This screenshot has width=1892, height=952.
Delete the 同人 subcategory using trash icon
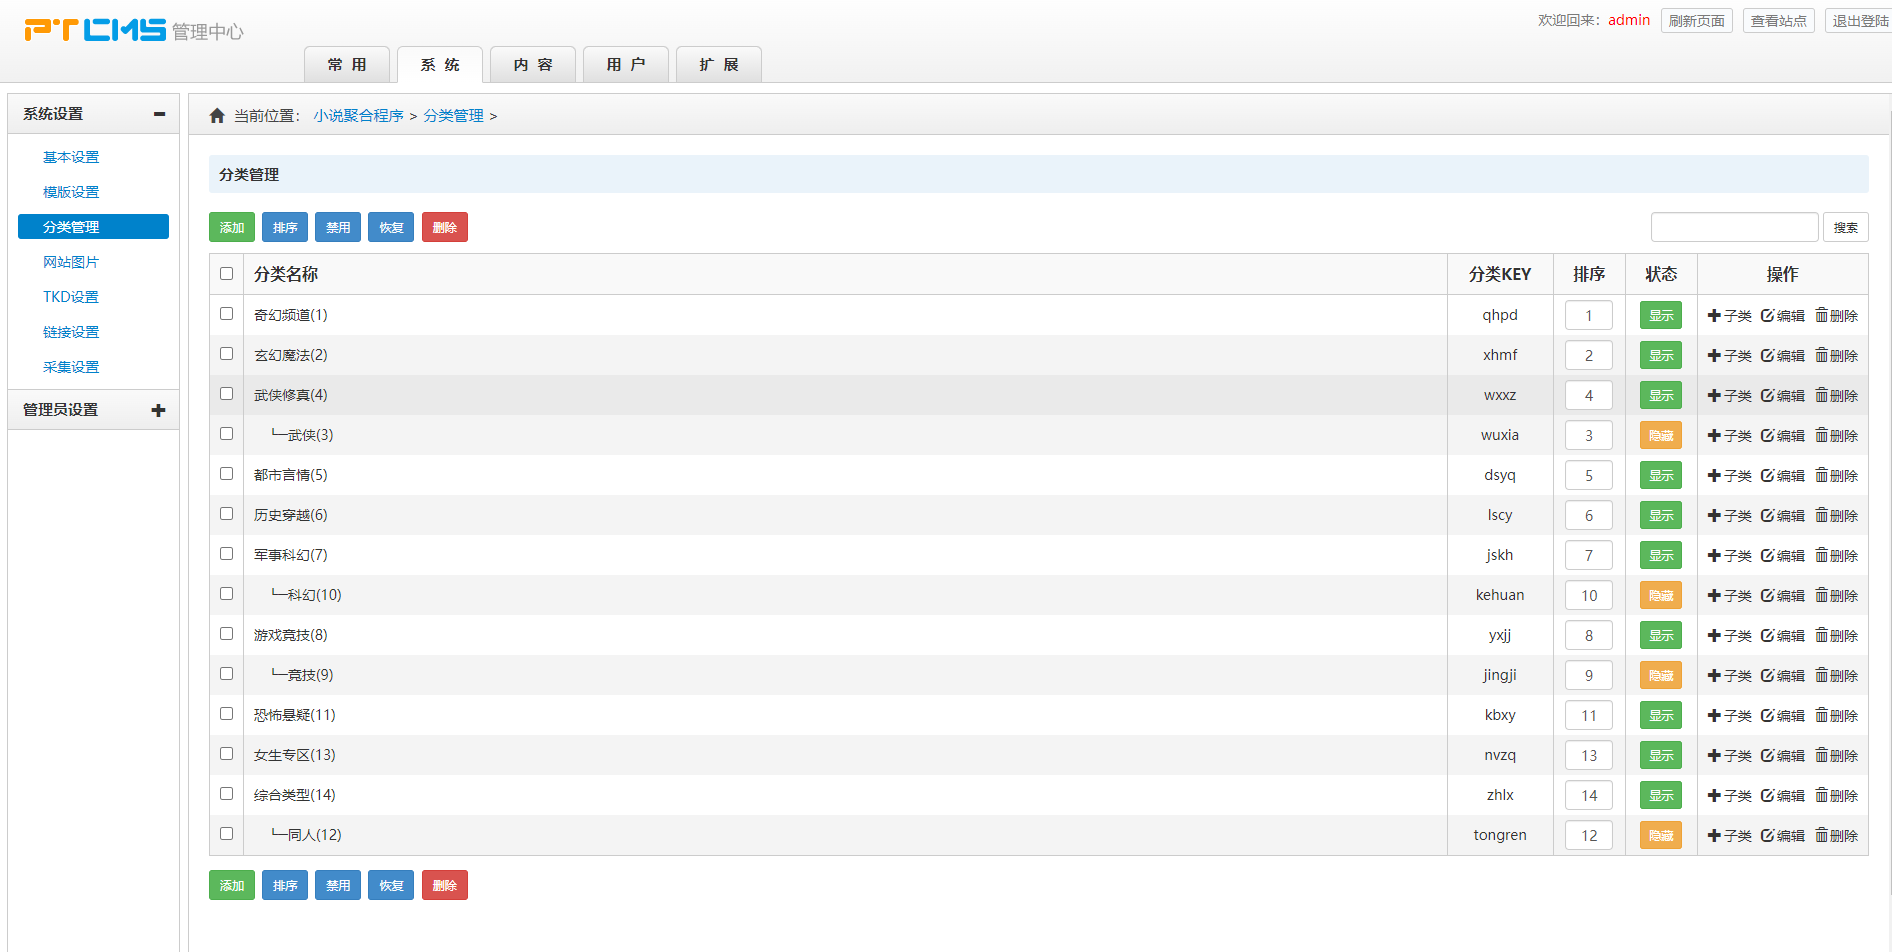[1822, 835]
